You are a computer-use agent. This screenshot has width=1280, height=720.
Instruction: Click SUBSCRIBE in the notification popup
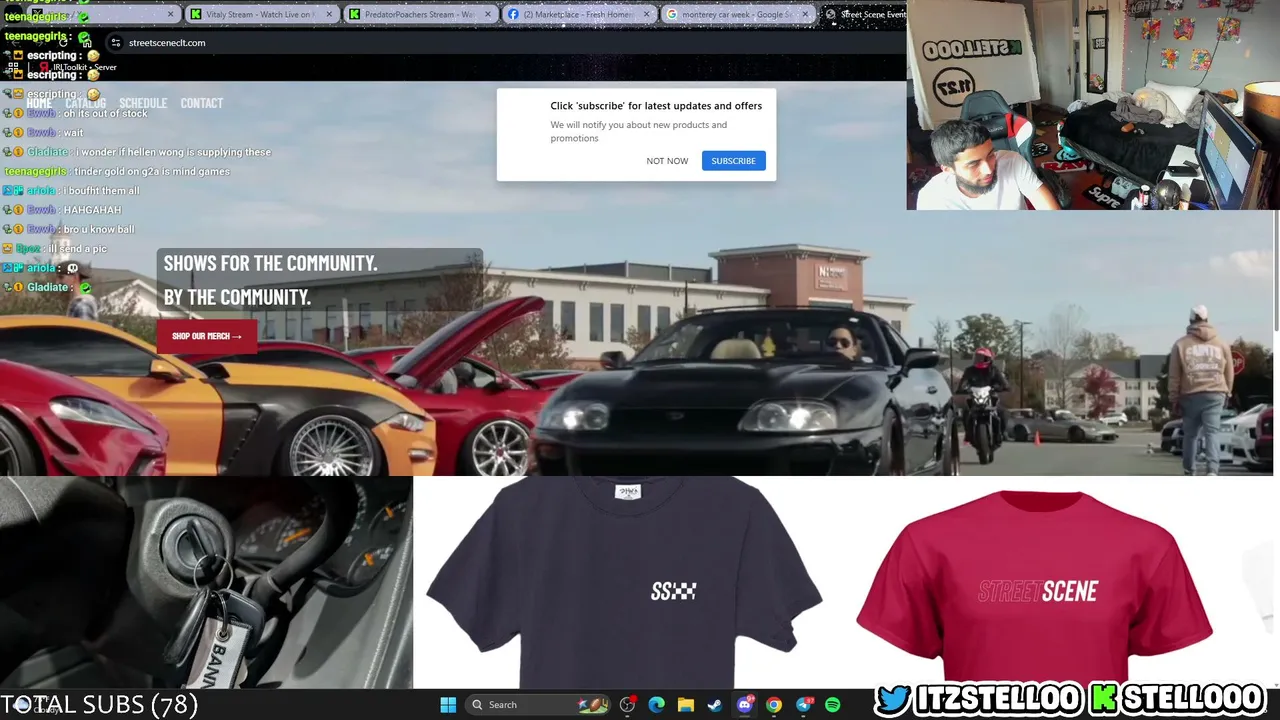[734, 161]
